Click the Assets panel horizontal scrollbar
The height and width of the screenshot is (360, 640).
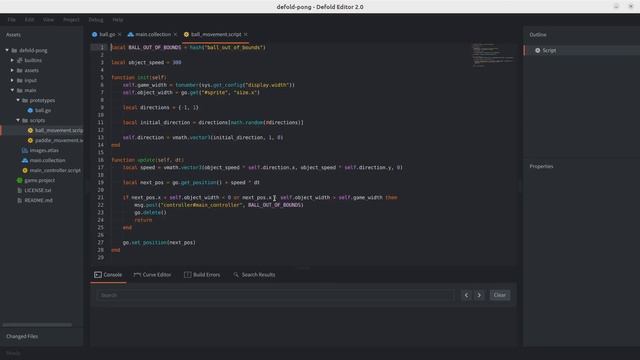[37, 325]
